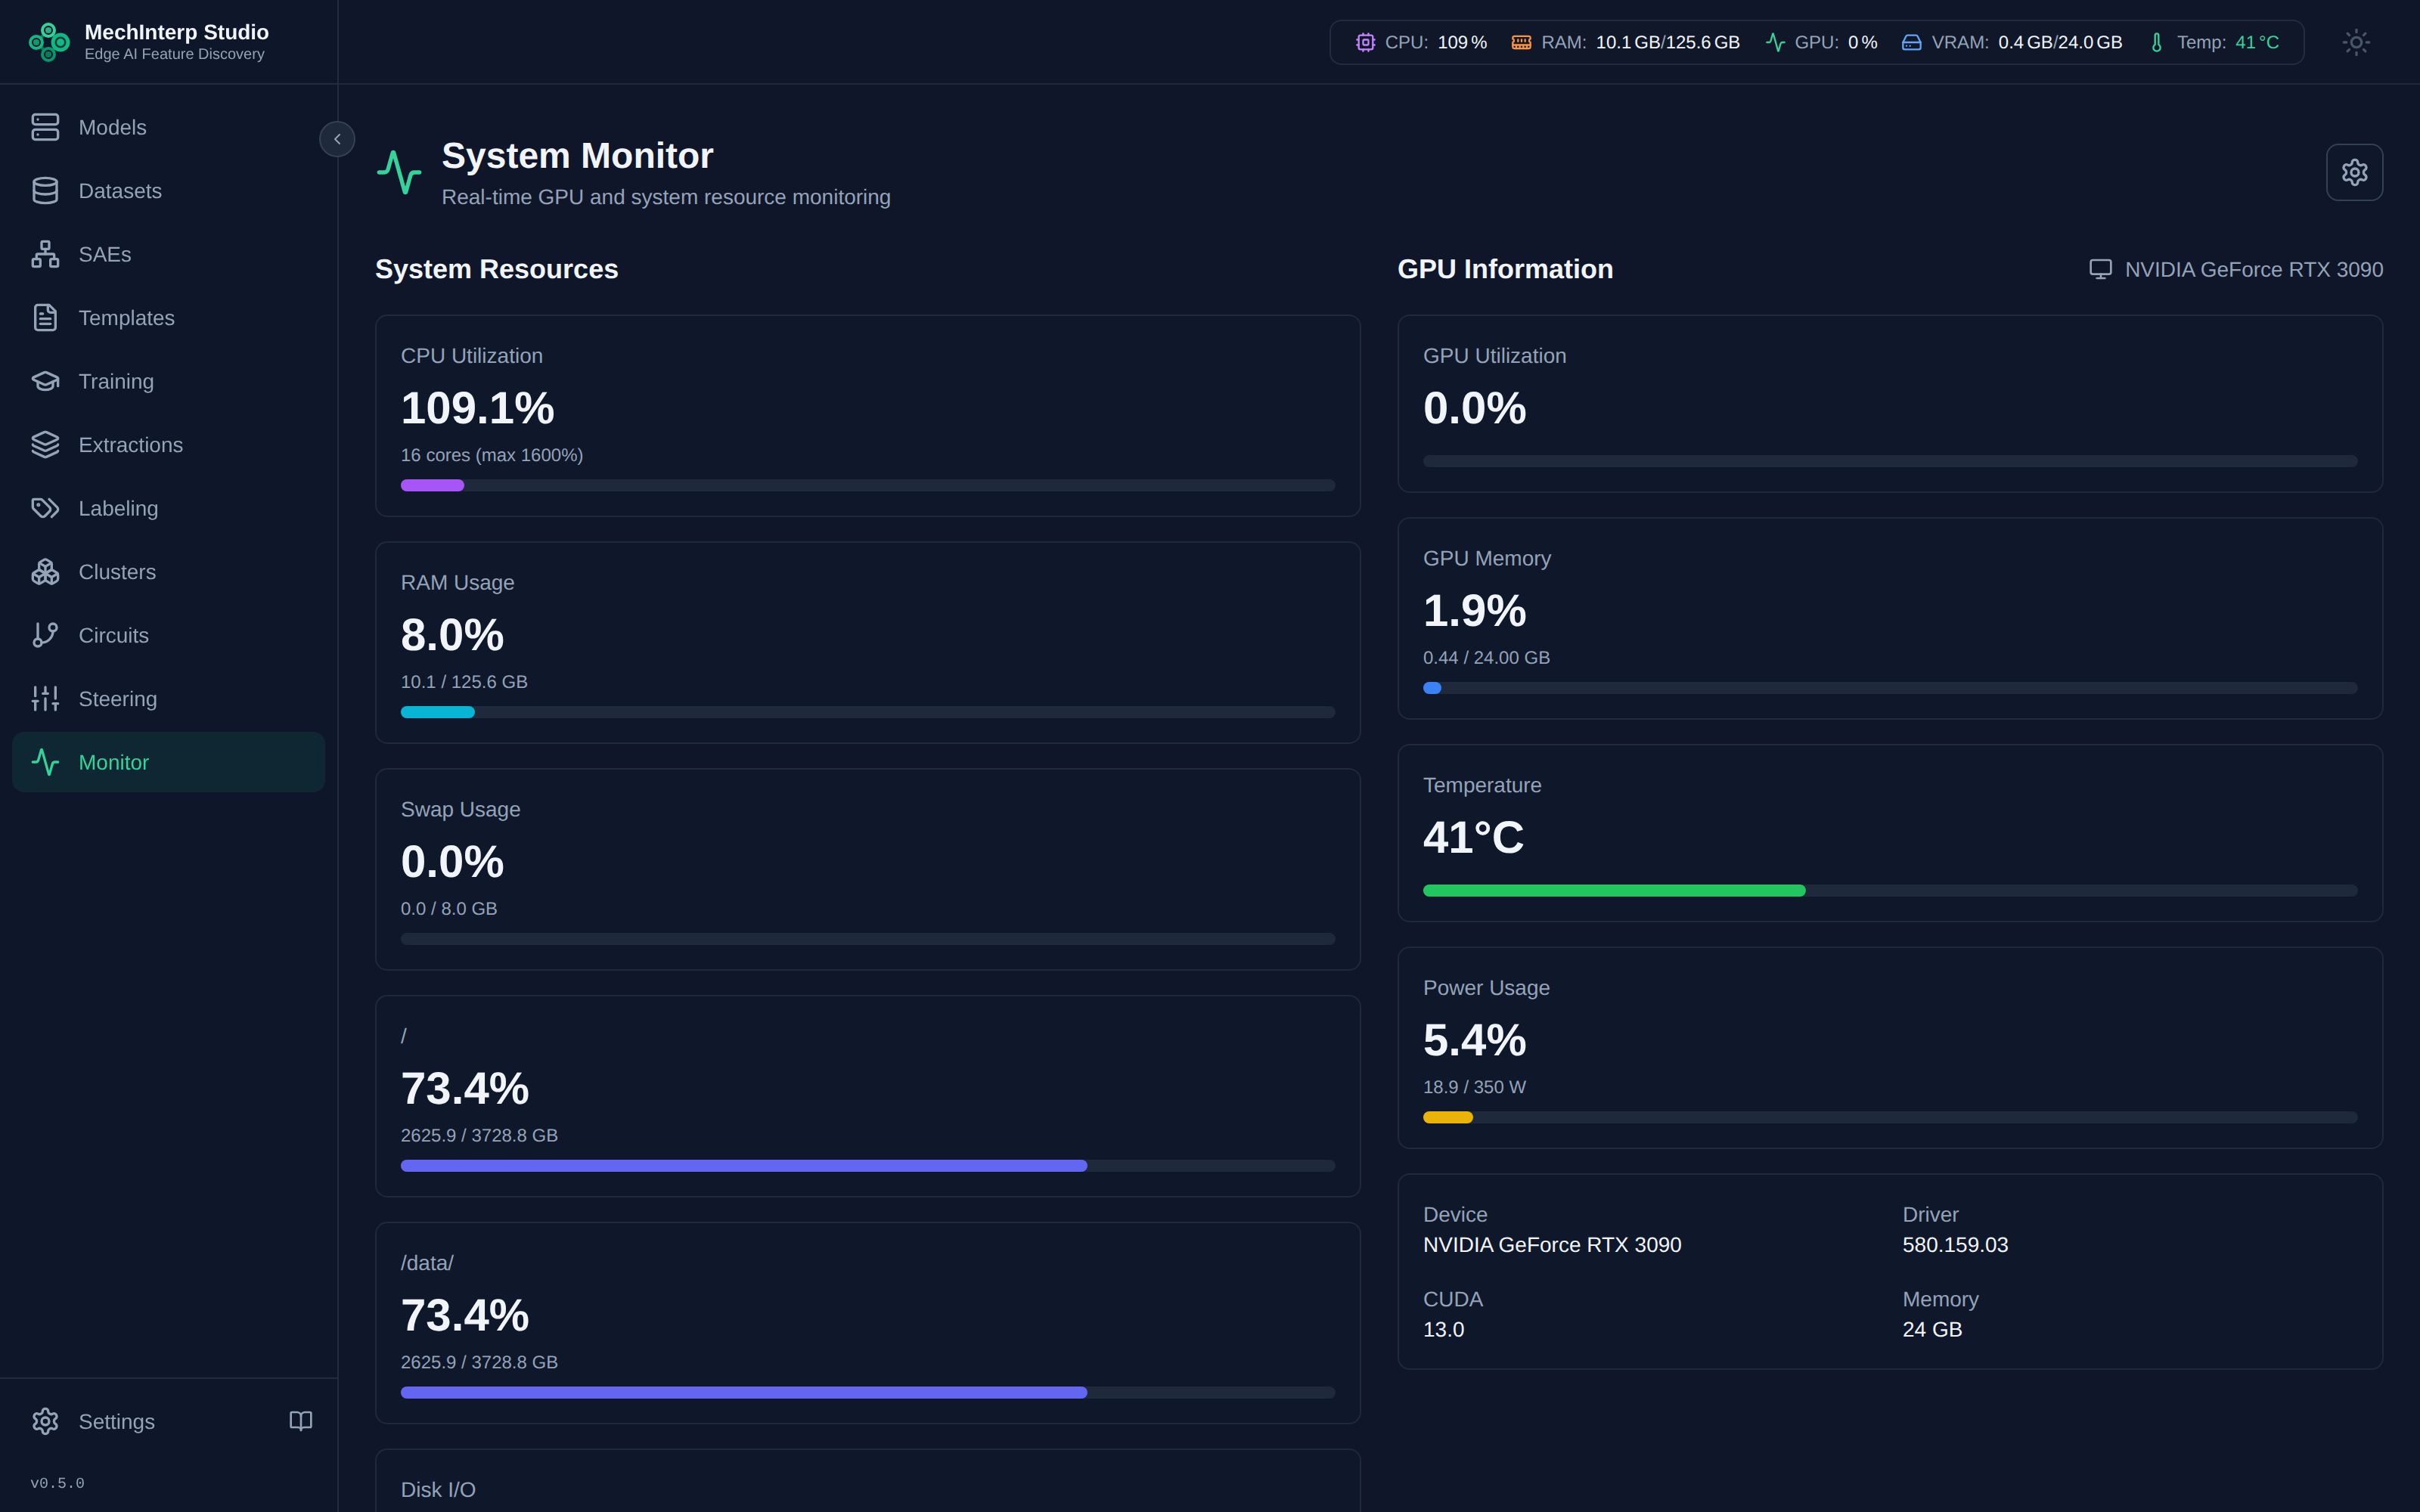Click the GPU Memory 0.44 / 24.00 GB text

(1486, 658)
